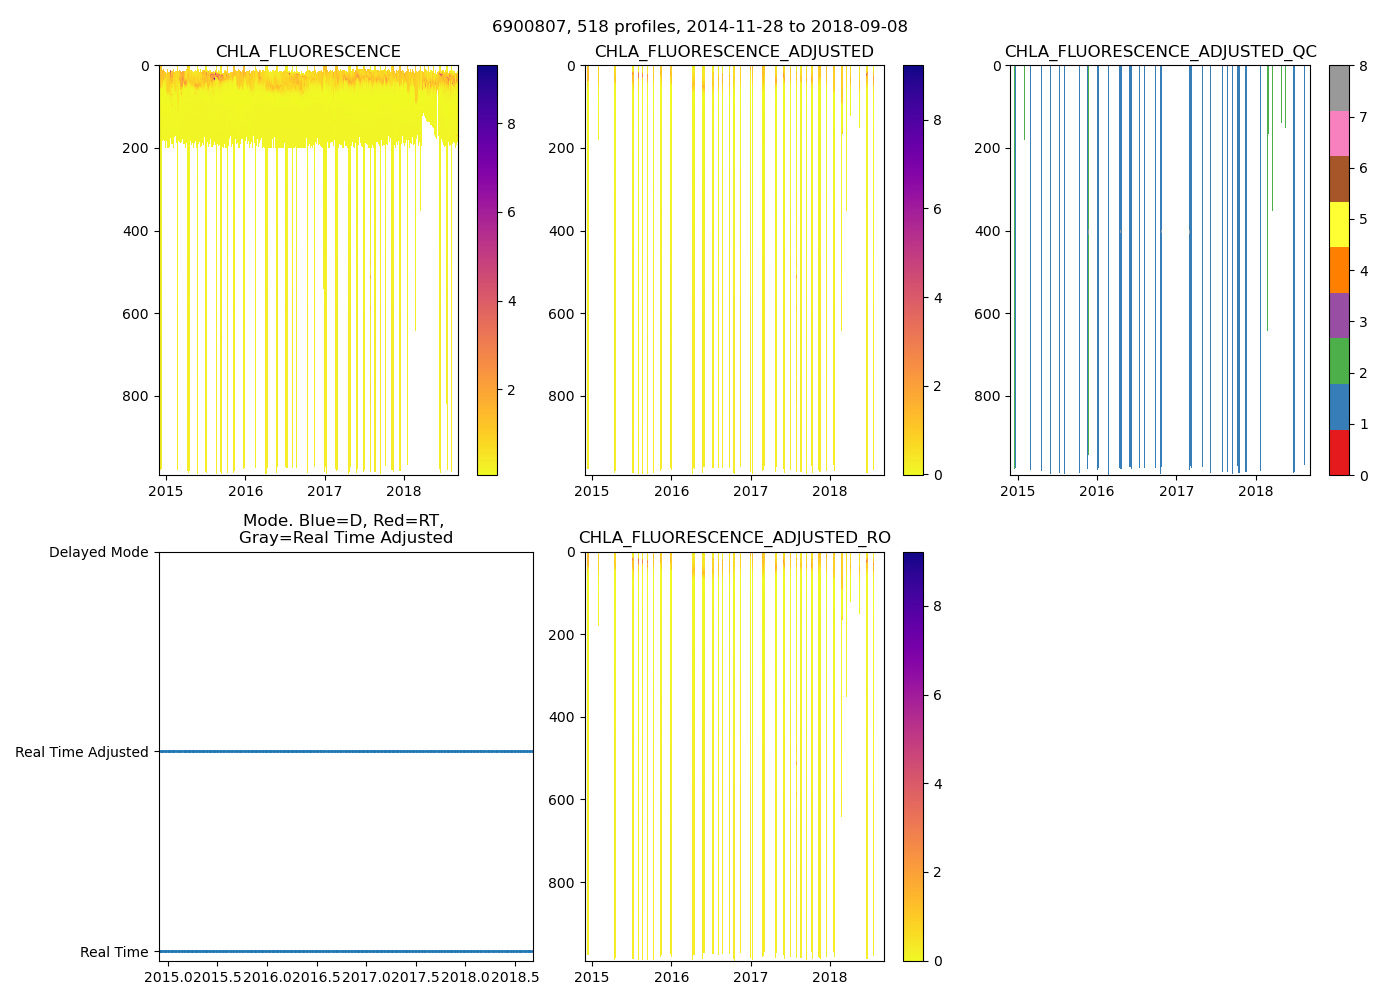Click the 'Delayed Mode' y-axis label

98,552
